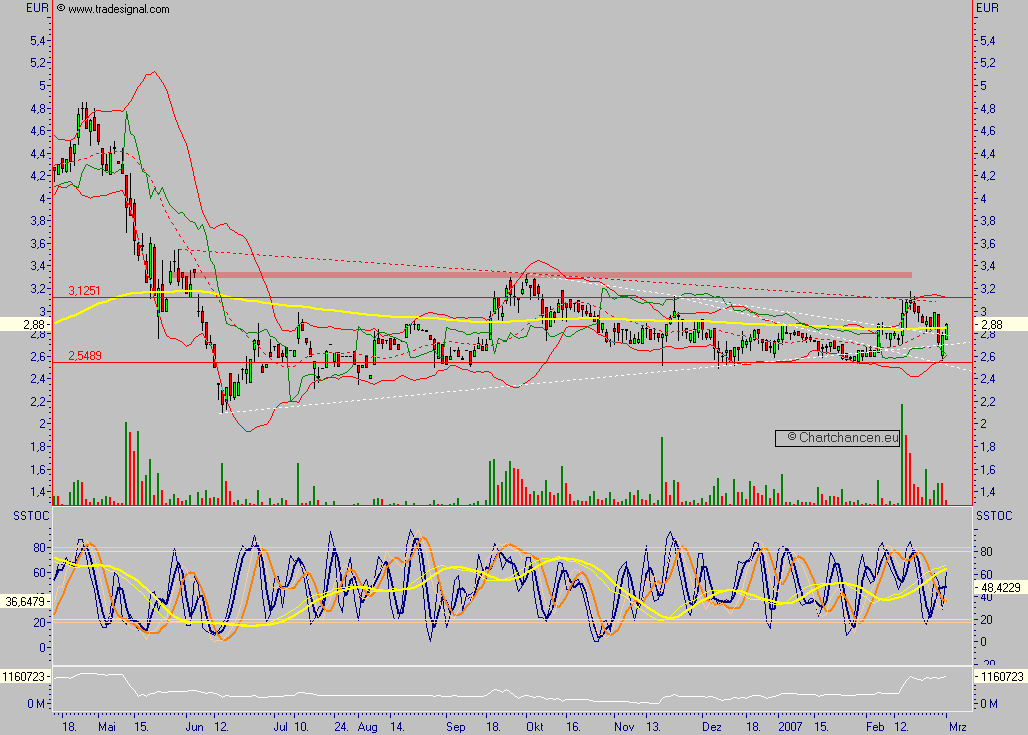Select the 3,1251 resistance level label
1028x735 pixels.
tap(84, 290)
